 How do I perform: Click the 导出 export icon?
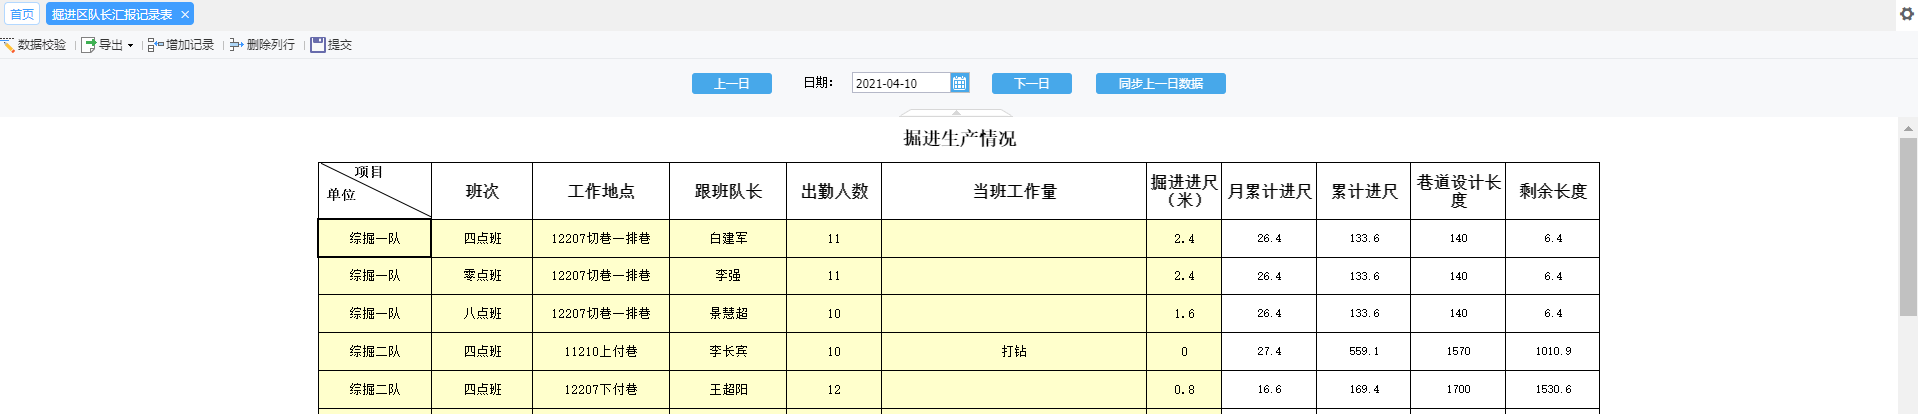point(88,45)
